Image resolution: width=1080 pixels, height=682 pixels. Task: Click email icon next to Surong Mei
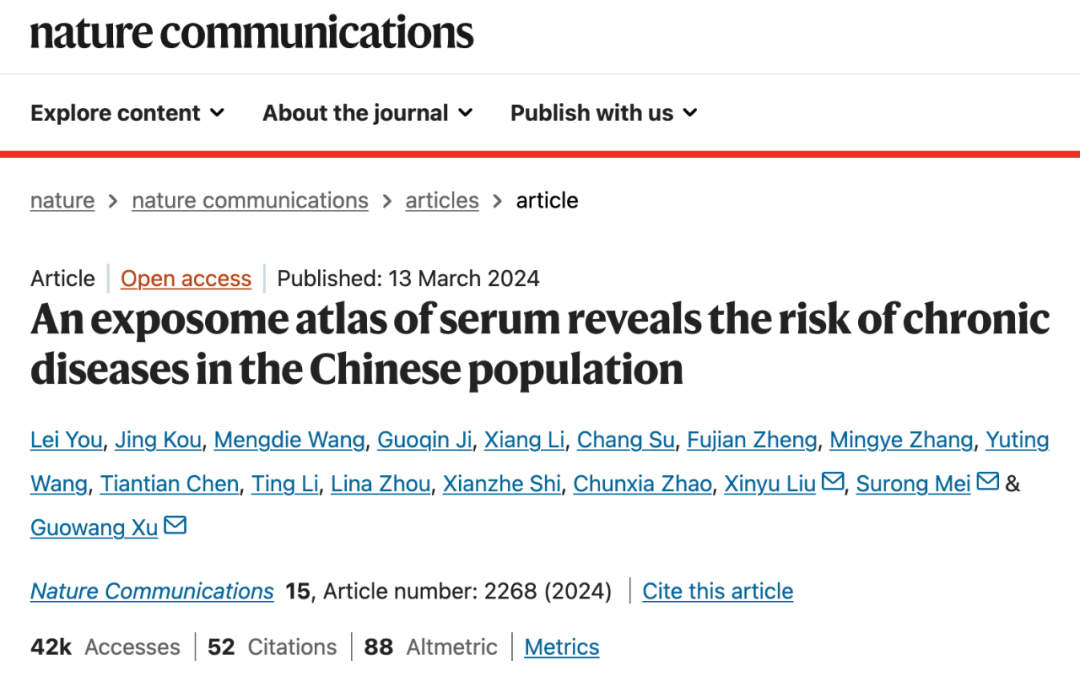[x=988, y=482]
